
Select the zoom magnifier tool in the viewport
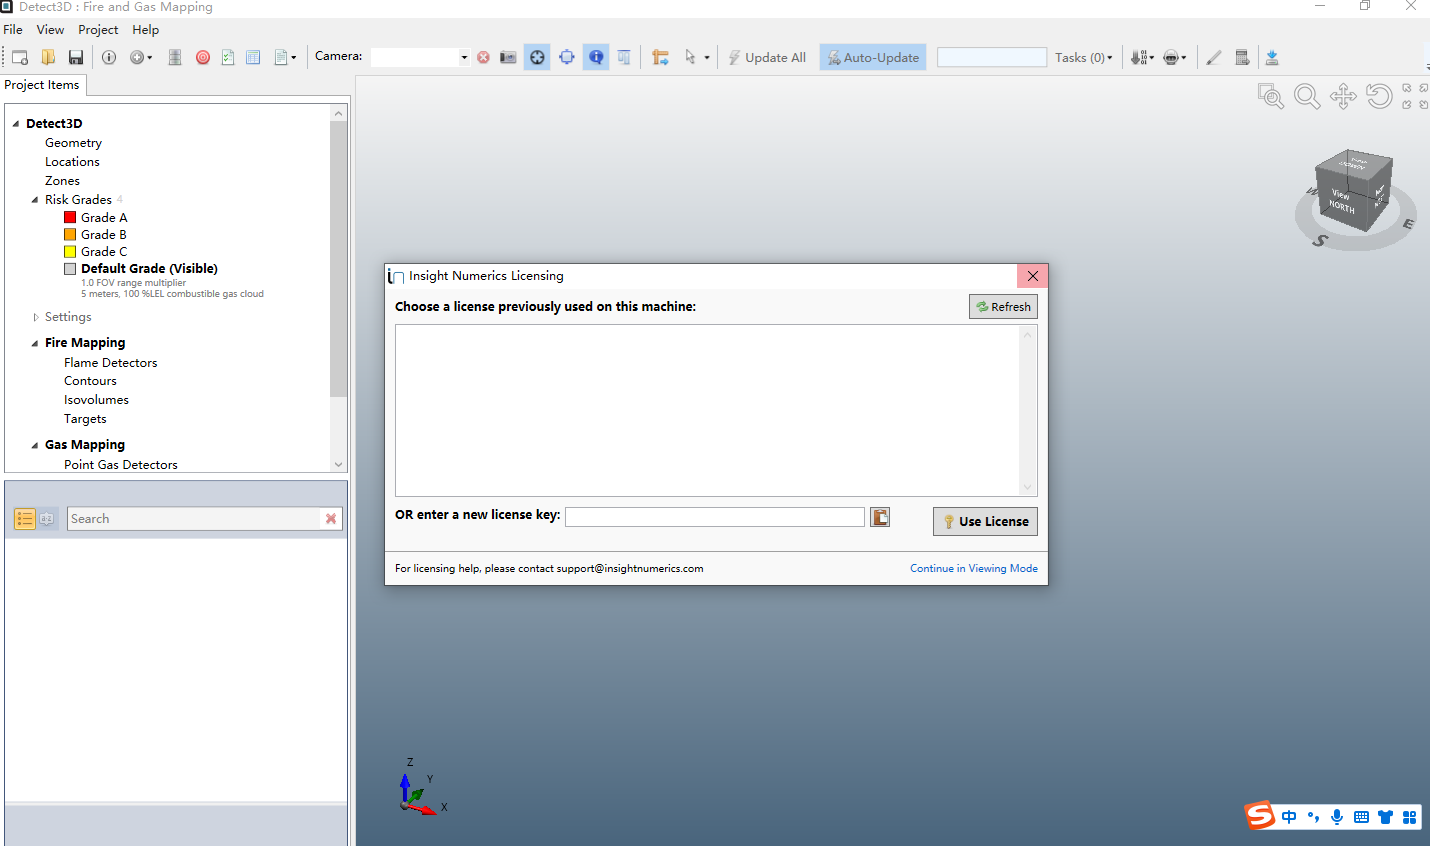coord(1307,96)
